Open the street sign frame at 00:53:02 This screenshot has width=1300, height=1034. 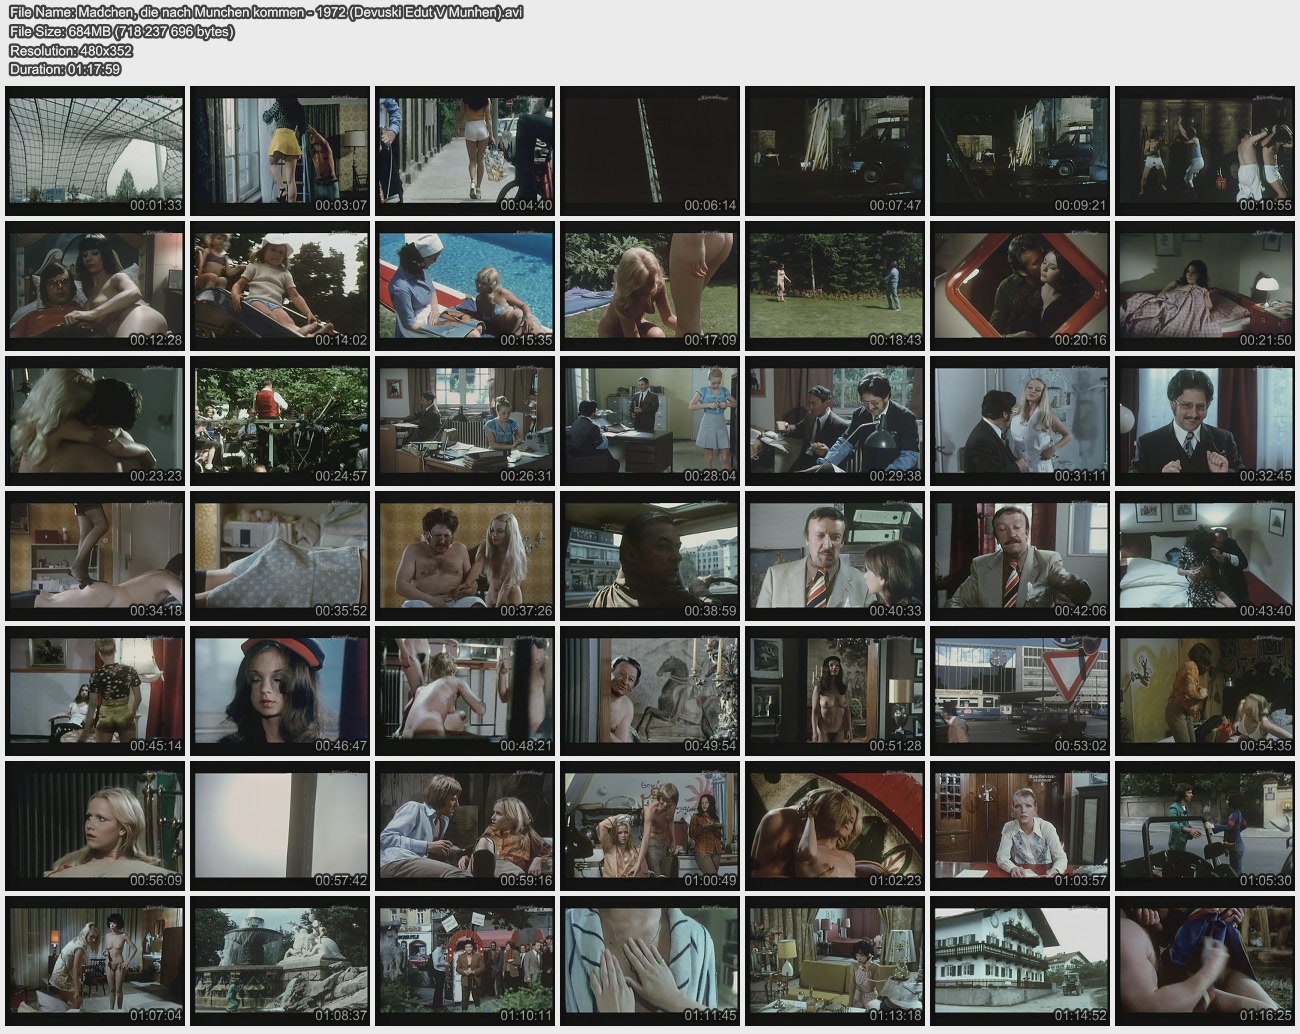(x=1020, y=691)
